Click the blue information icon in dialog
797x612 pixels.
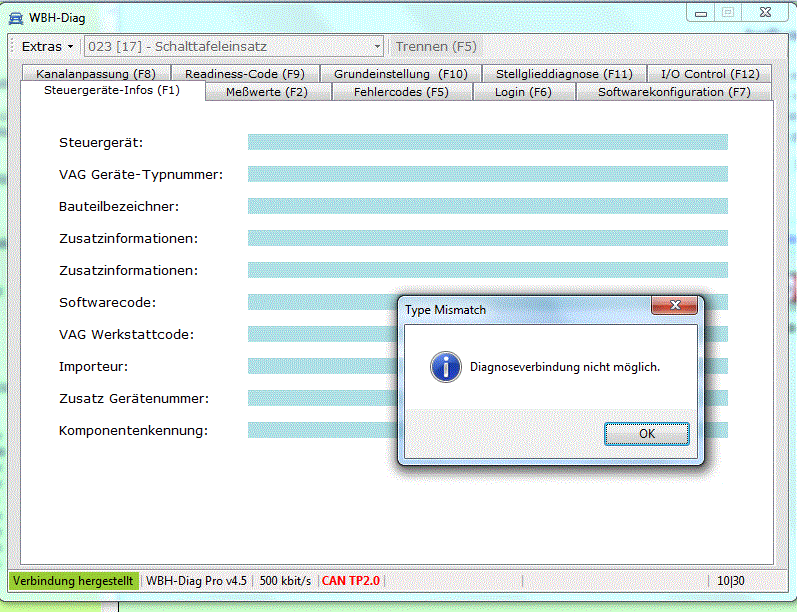pos(445,367)
